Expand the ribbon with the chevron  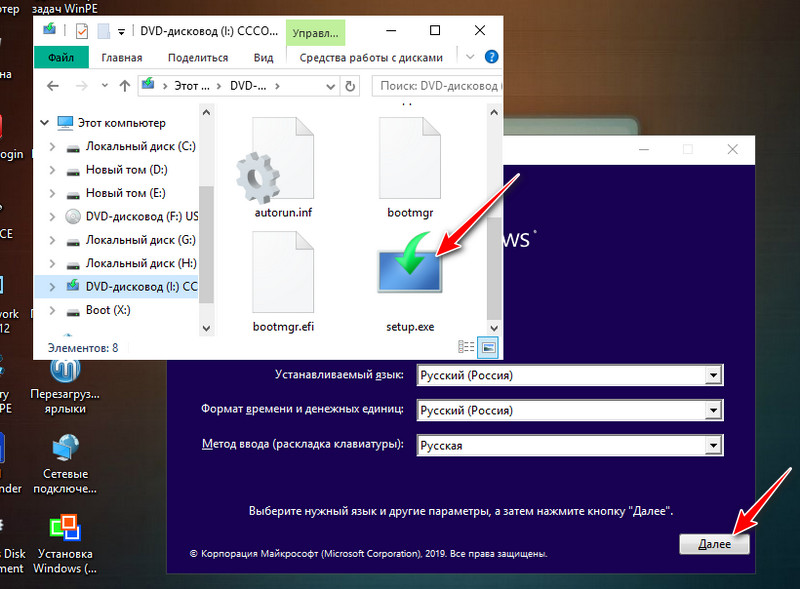pos(470,57)
